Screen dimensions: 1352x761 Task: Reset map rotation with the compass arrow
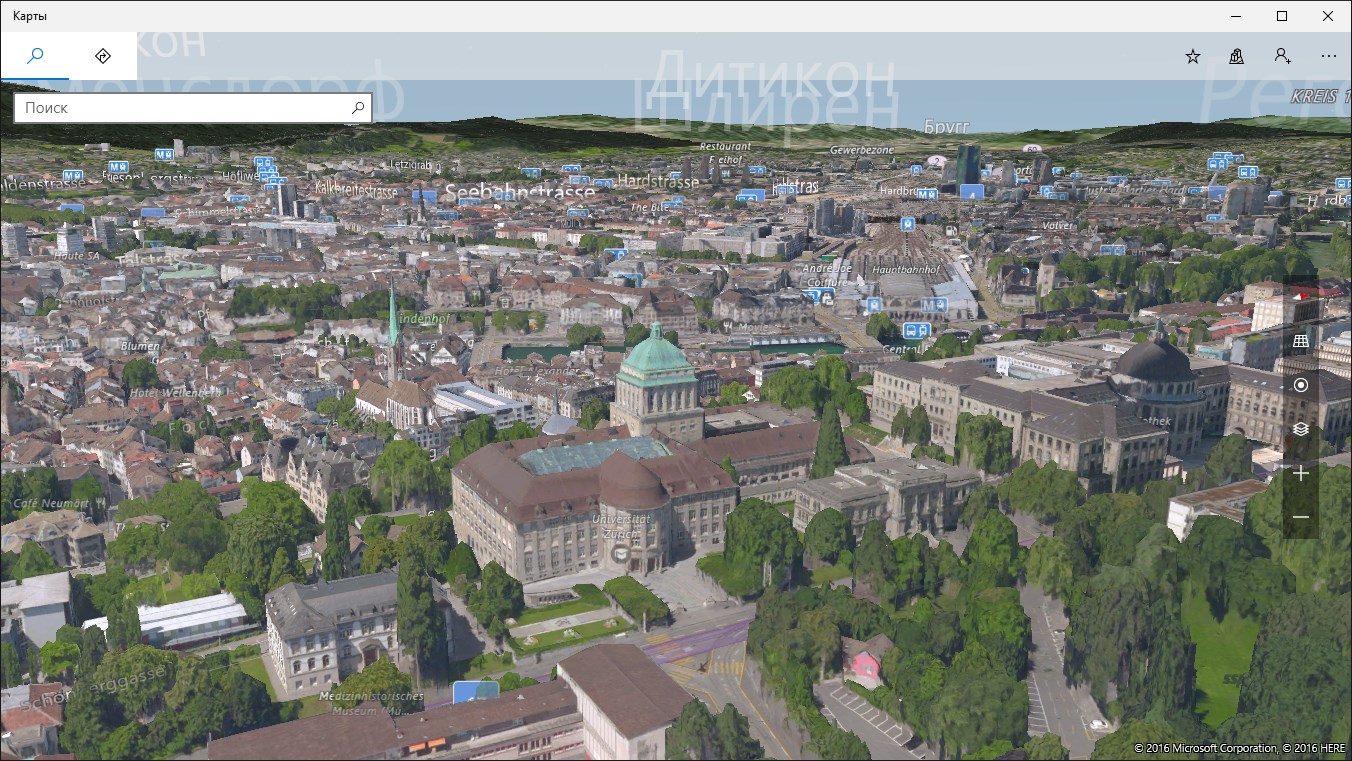pyautogui.click(x=1301, y=297)
